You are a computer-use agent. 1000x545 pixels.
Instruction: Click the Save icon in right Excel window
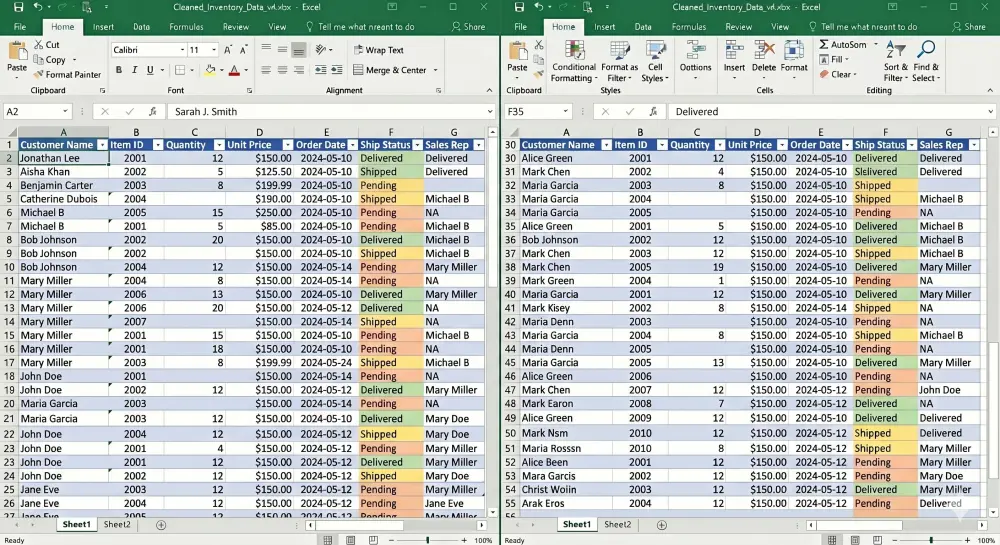click(x=520, y=7)
